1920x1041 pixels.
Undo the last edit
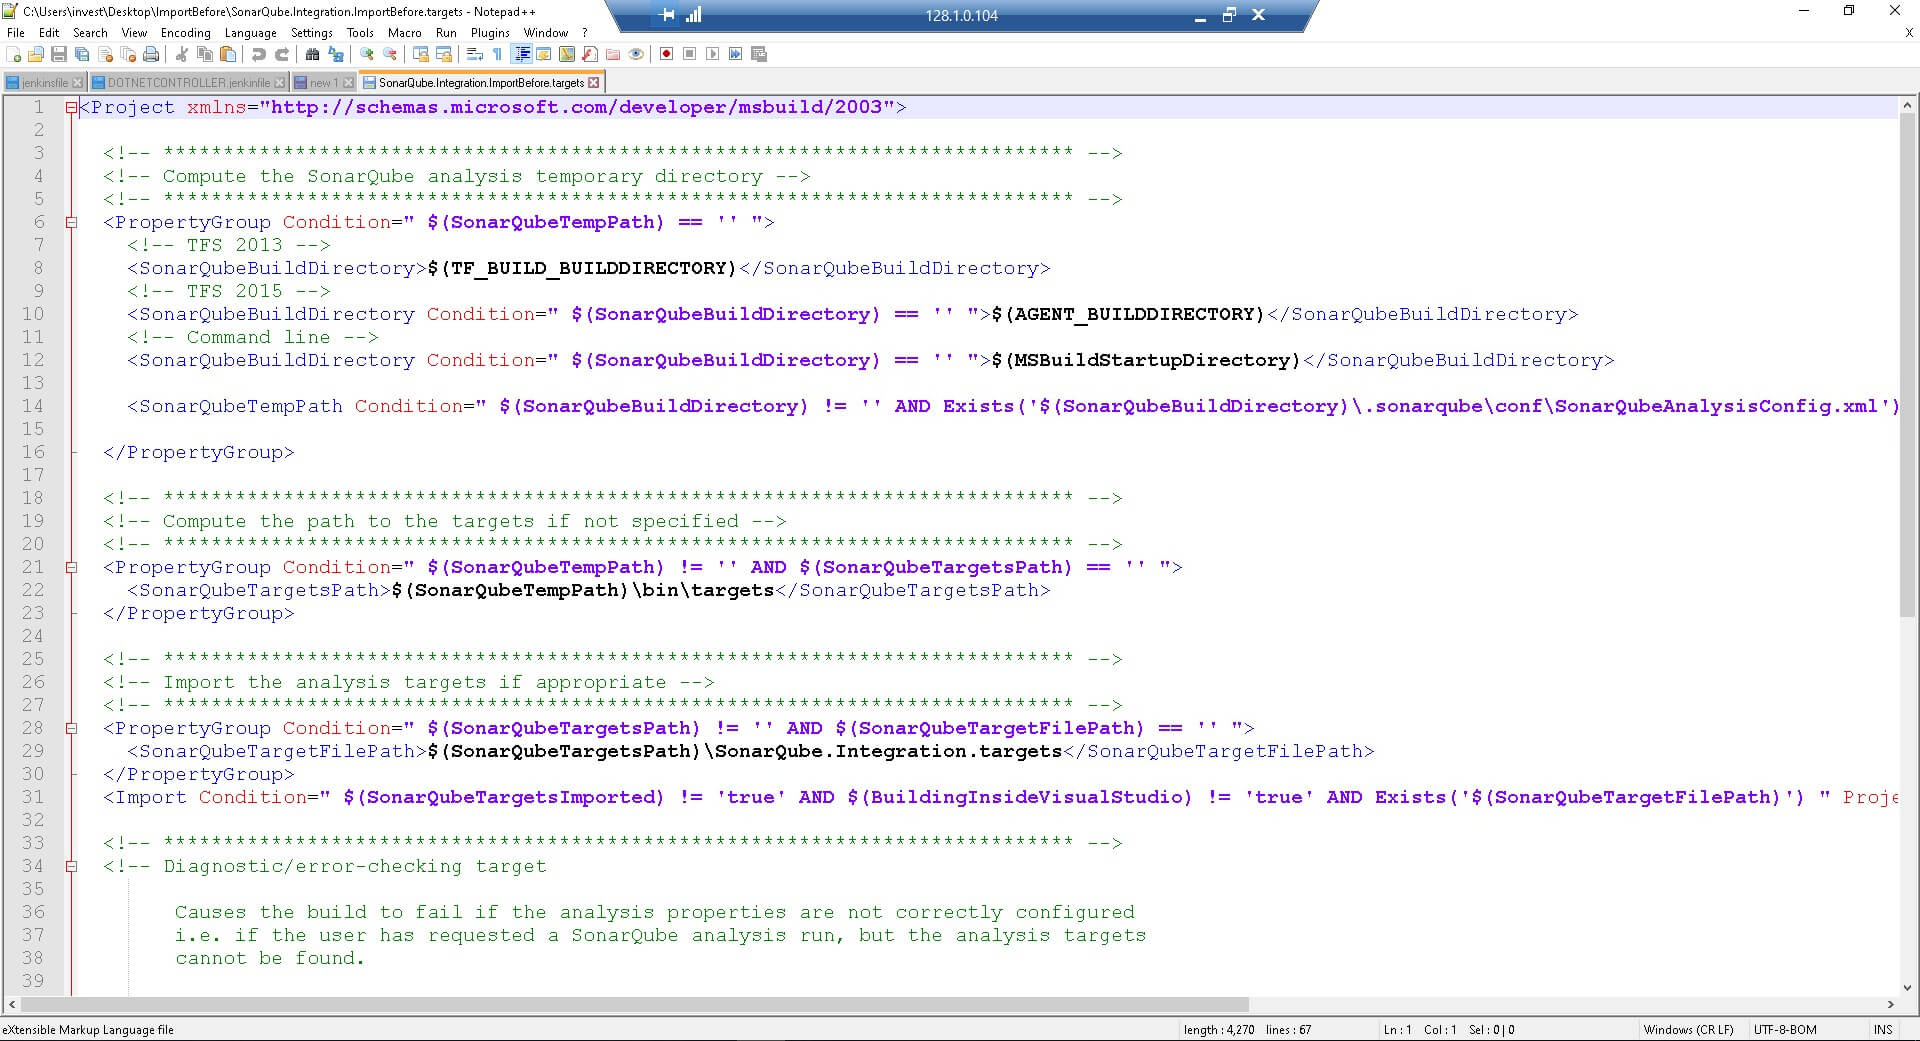pos(259,54)
